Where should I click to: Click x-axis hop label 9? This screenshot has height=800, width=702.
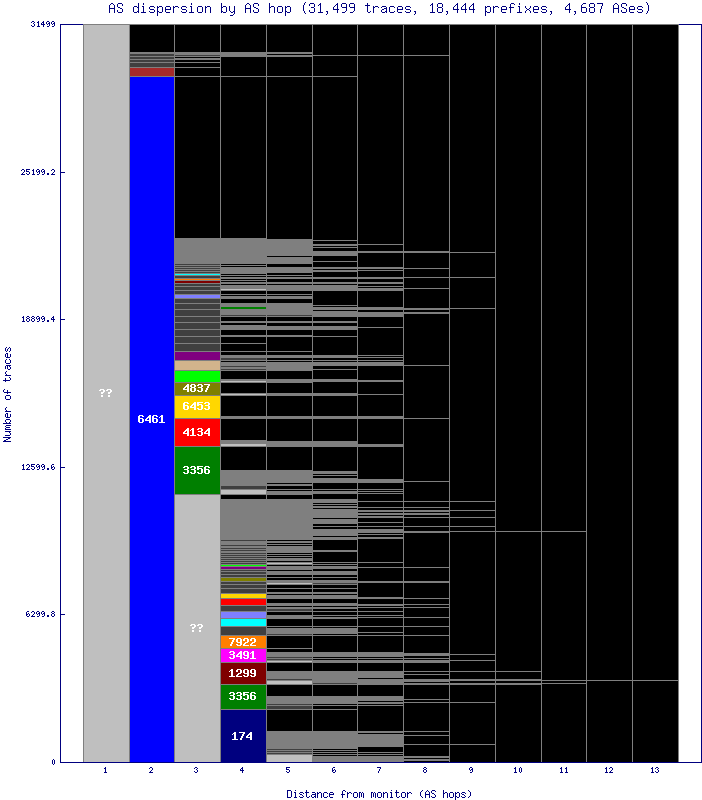[x=471, y=770]
